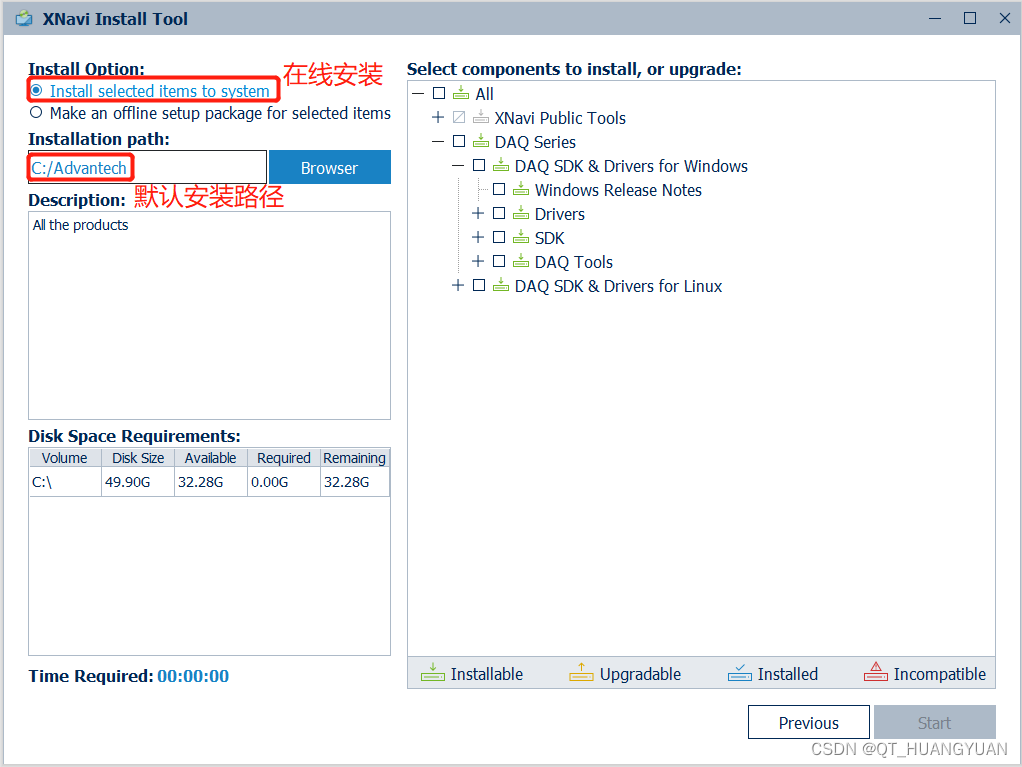Image resolution: width=1022 pixels, height=767 pixels.
Task: Select the Windows Release Notes tree label
Action: (618, 190)
